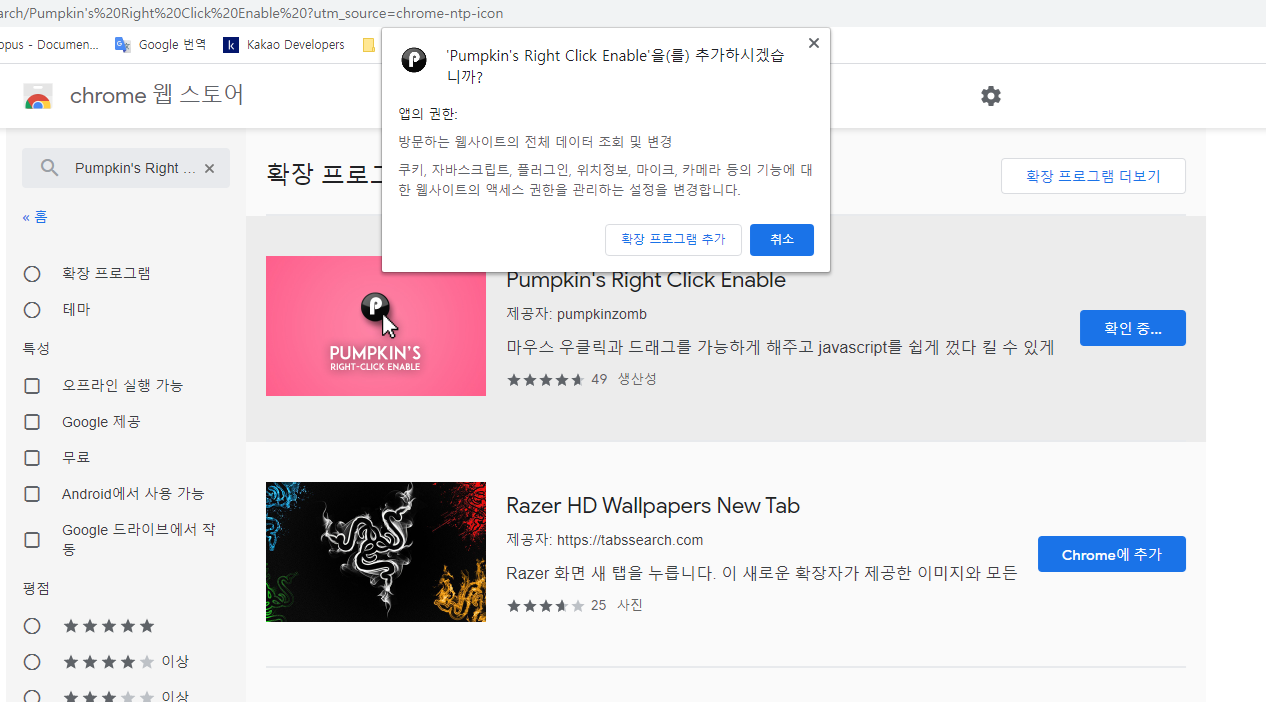Click 확장 프로그램 추가 button
Viewport: 1266px width, 702px height.
click(673, 240)
